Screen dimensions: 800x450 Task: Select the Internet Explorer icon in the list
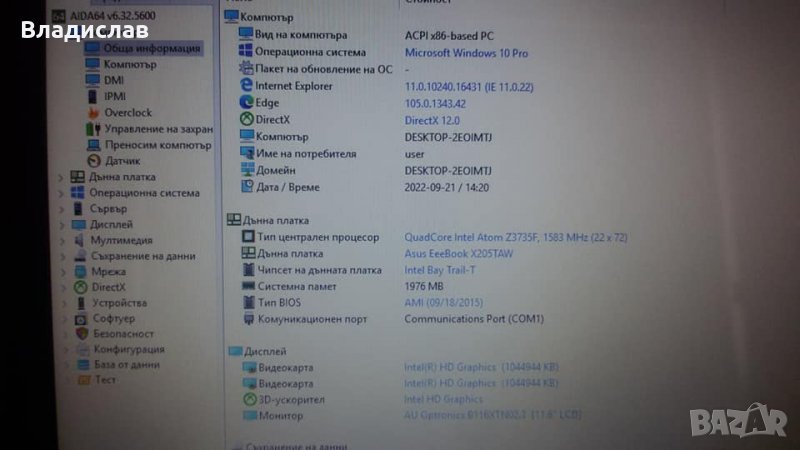point(246,86)
